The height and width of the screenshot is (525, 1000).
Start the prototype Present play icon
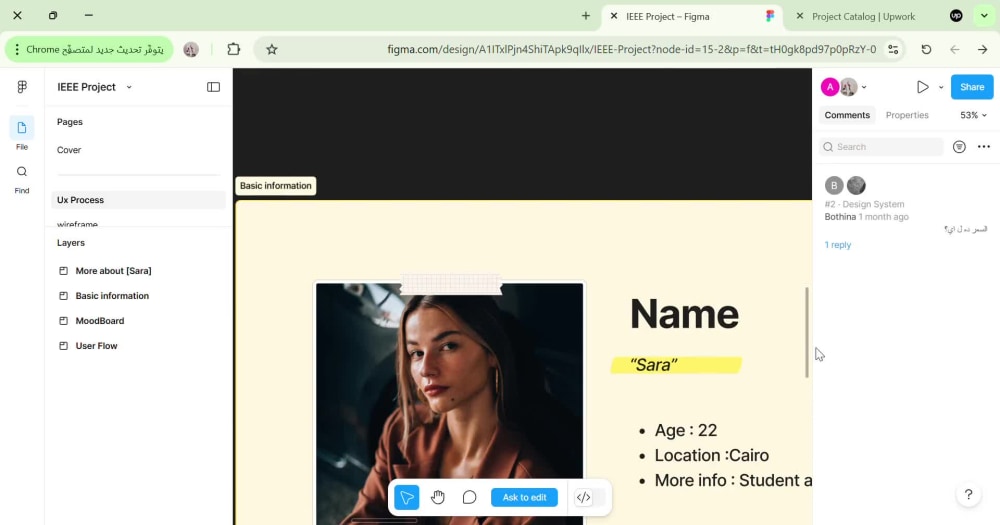pos(922,87)
